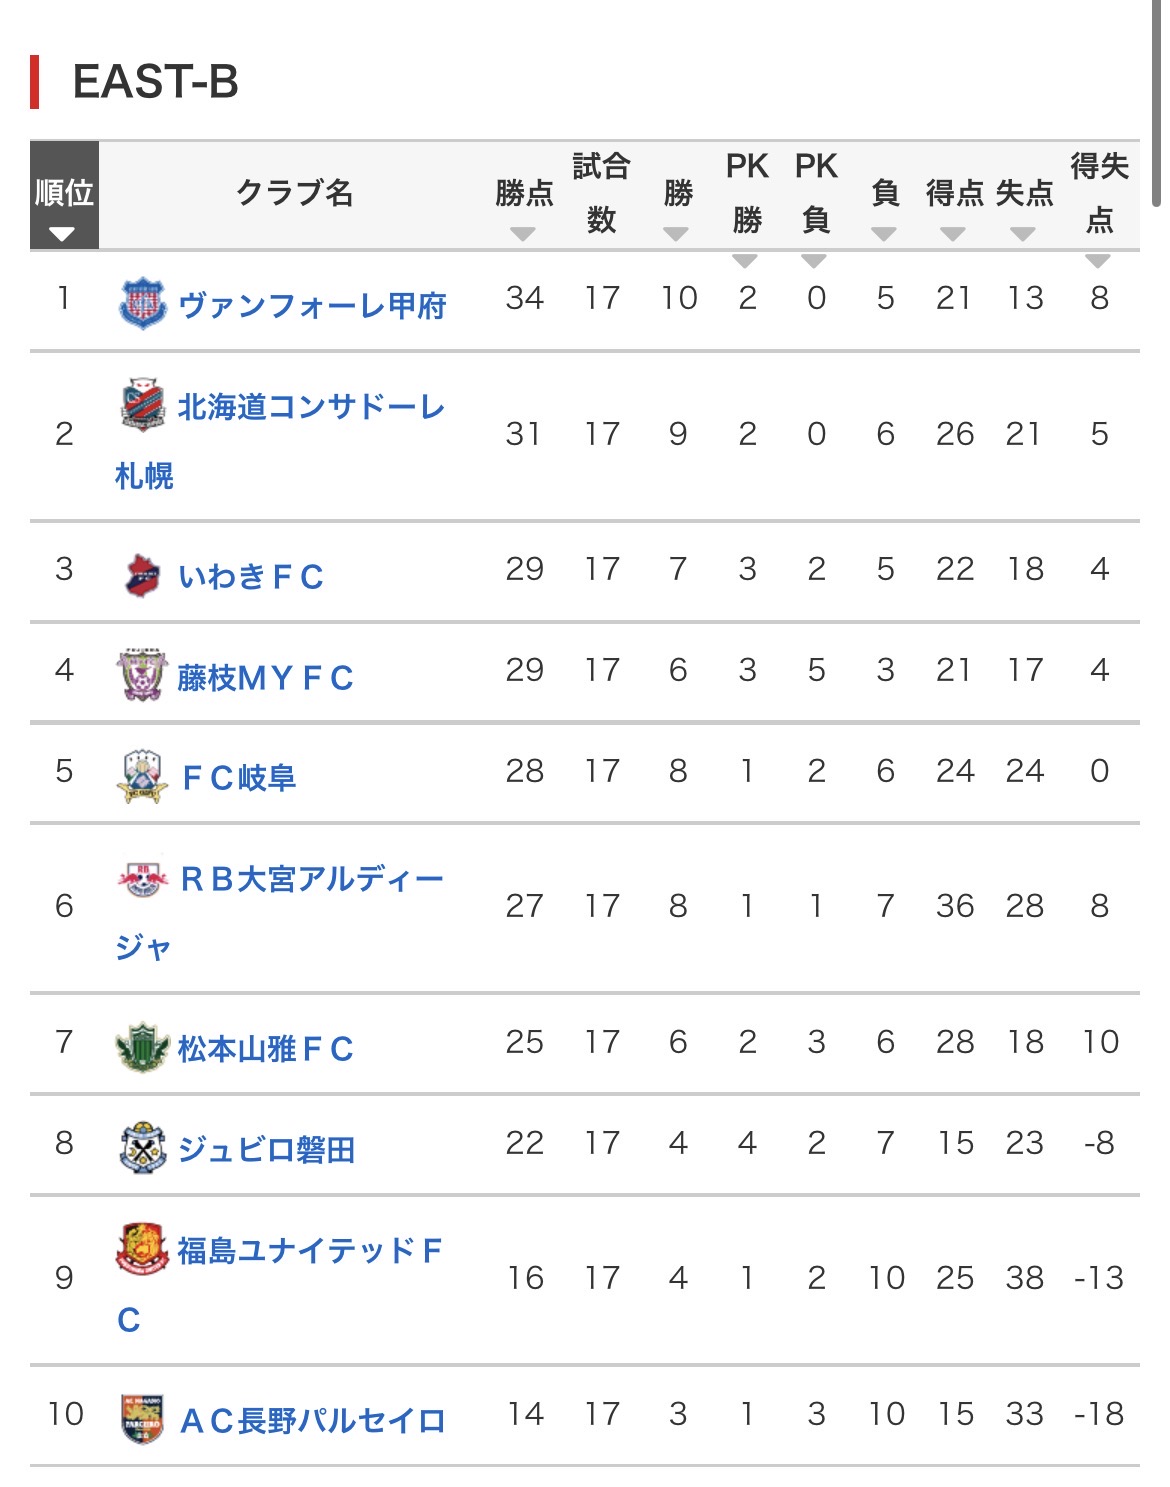Click the AC Nagano Parceiro crest icon
The height and width of the screenshot is (1487, 1170).
point(143,1418)
